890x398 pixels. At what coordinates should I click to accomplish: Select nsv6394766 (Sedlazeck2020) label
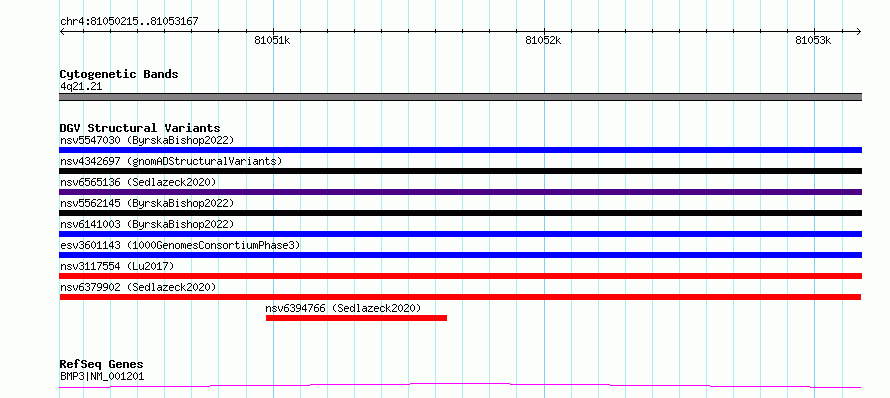click(x=343, y=308)
